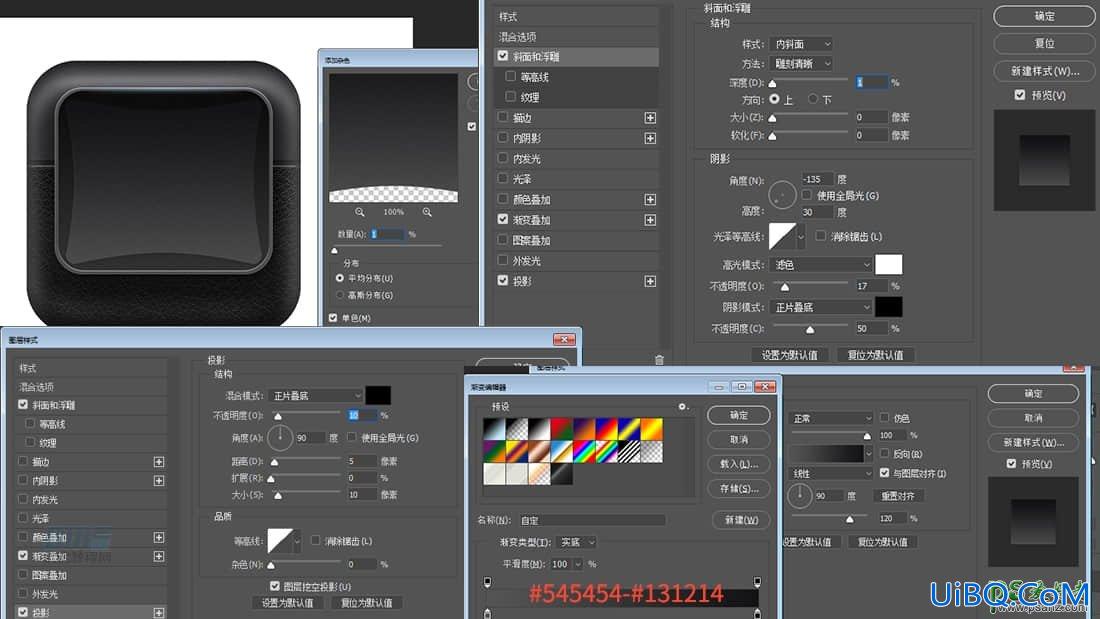Image resolution: width=1100 pixels, height=619 pixels.
Task: Click 杂色 slider handle in Drop Shadow
Action: [x=271, y=566]
